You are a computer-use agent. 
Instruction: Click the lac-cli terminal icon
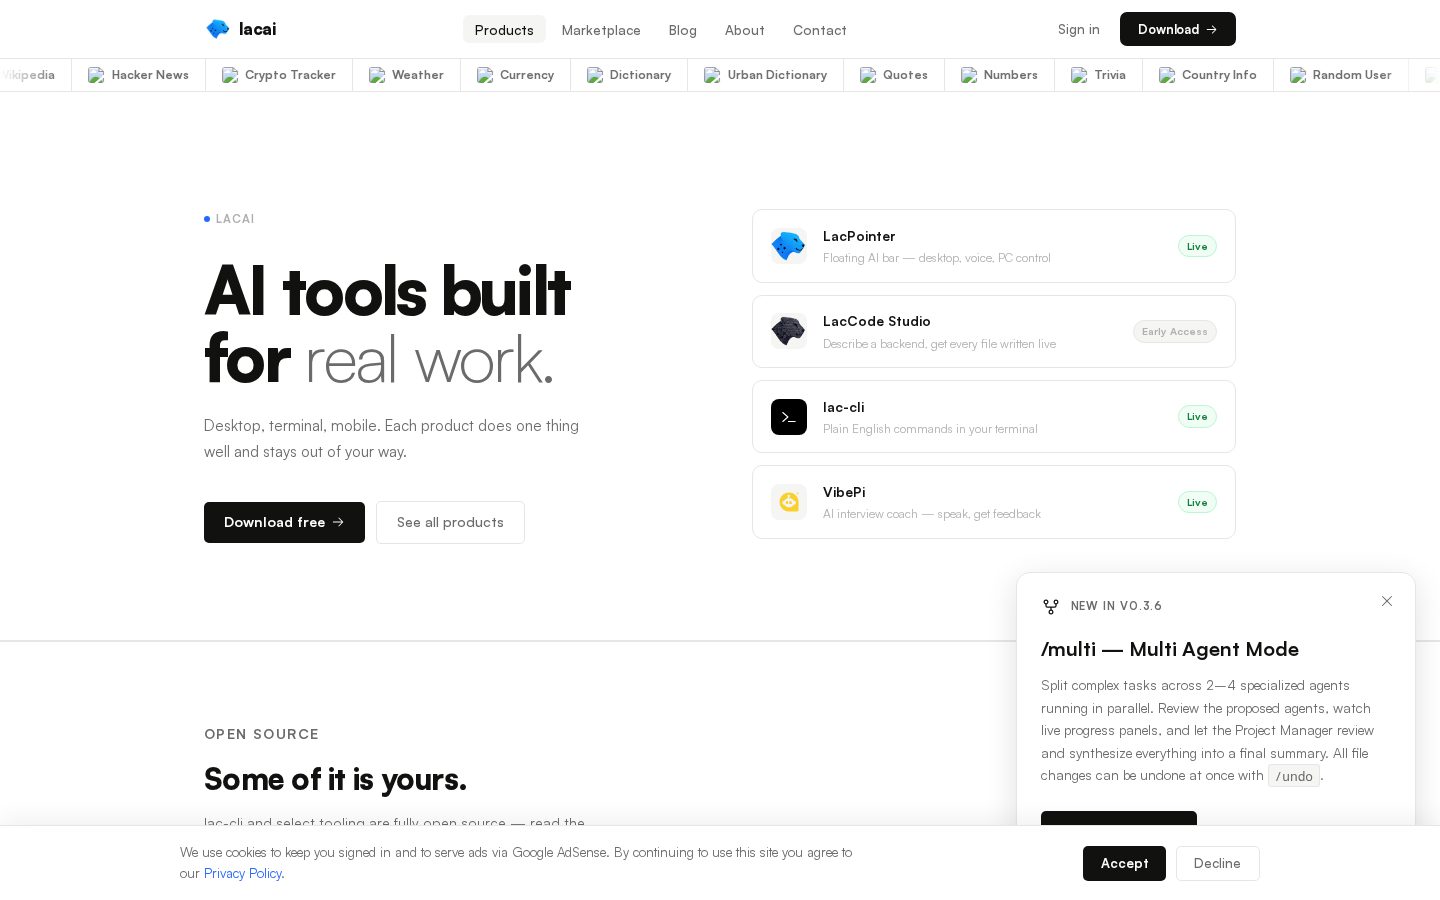pos(789,417)
